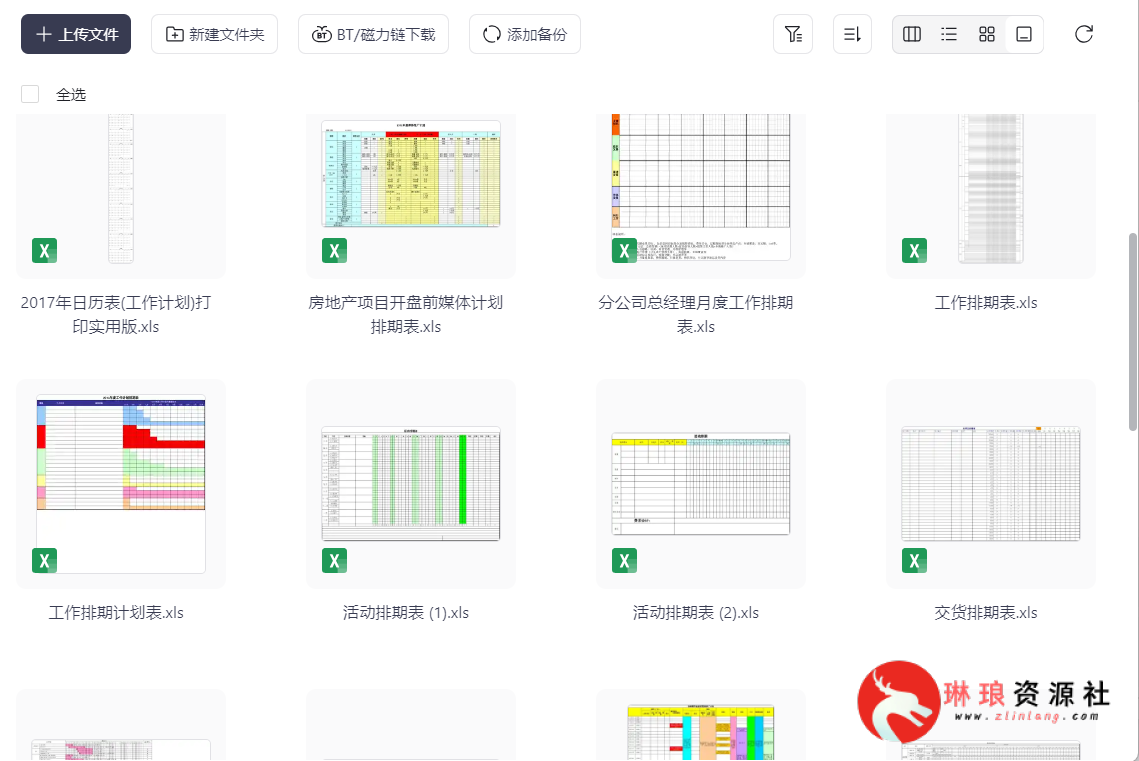1139x761 pixels.
Task: Open thumbnail of 交货排期表.xls
Action: tap(991, 484)
